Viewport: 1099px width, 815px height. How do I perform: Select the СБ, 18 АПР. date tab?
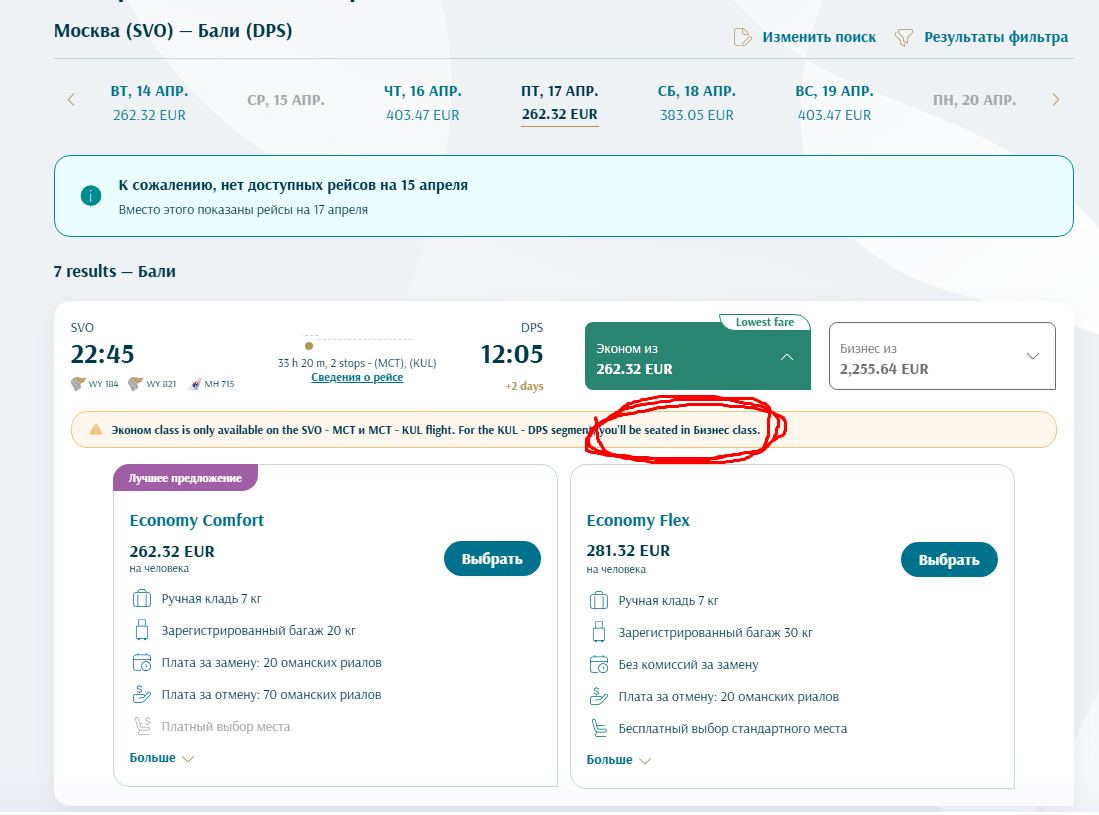point(696,103)
